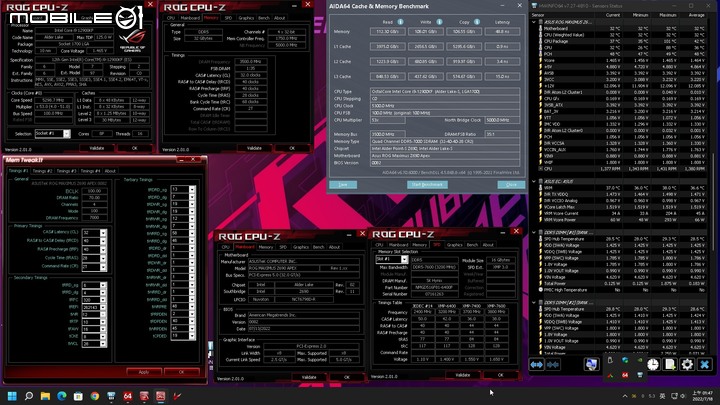Open SPD tab in CPU-Z Memory window
This screenshot has height=405, width=720.
point(228,18)
